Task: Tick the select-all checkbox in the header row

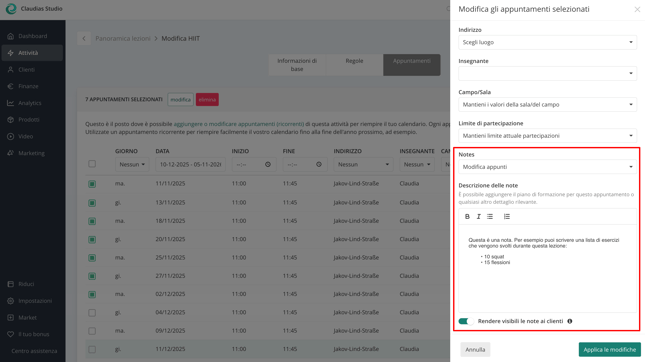Action: point(92,164)
